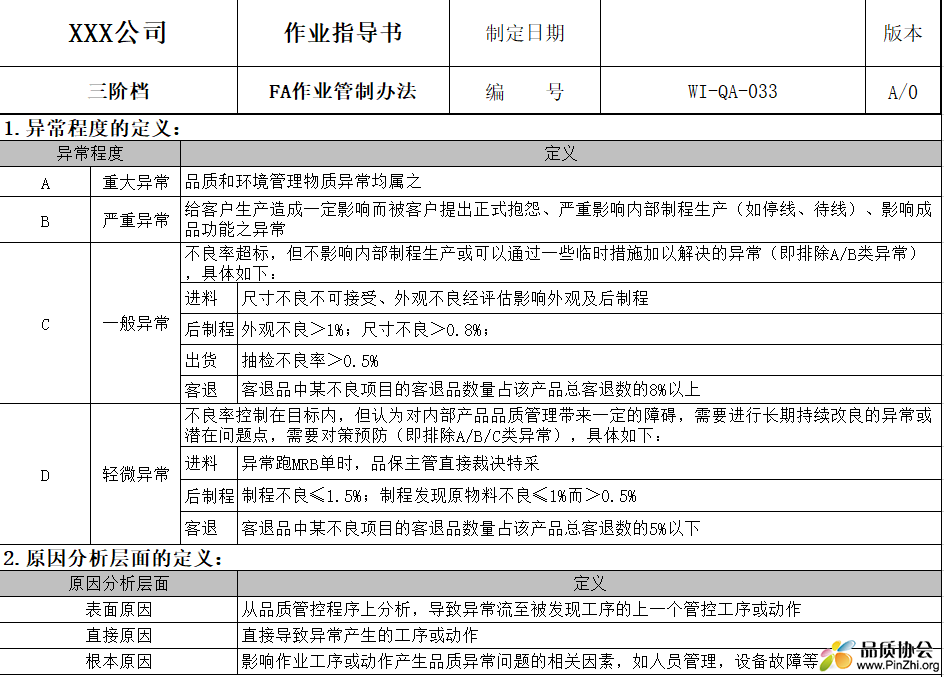
Task: Select the '一般异常' cell
Action: 135,324
